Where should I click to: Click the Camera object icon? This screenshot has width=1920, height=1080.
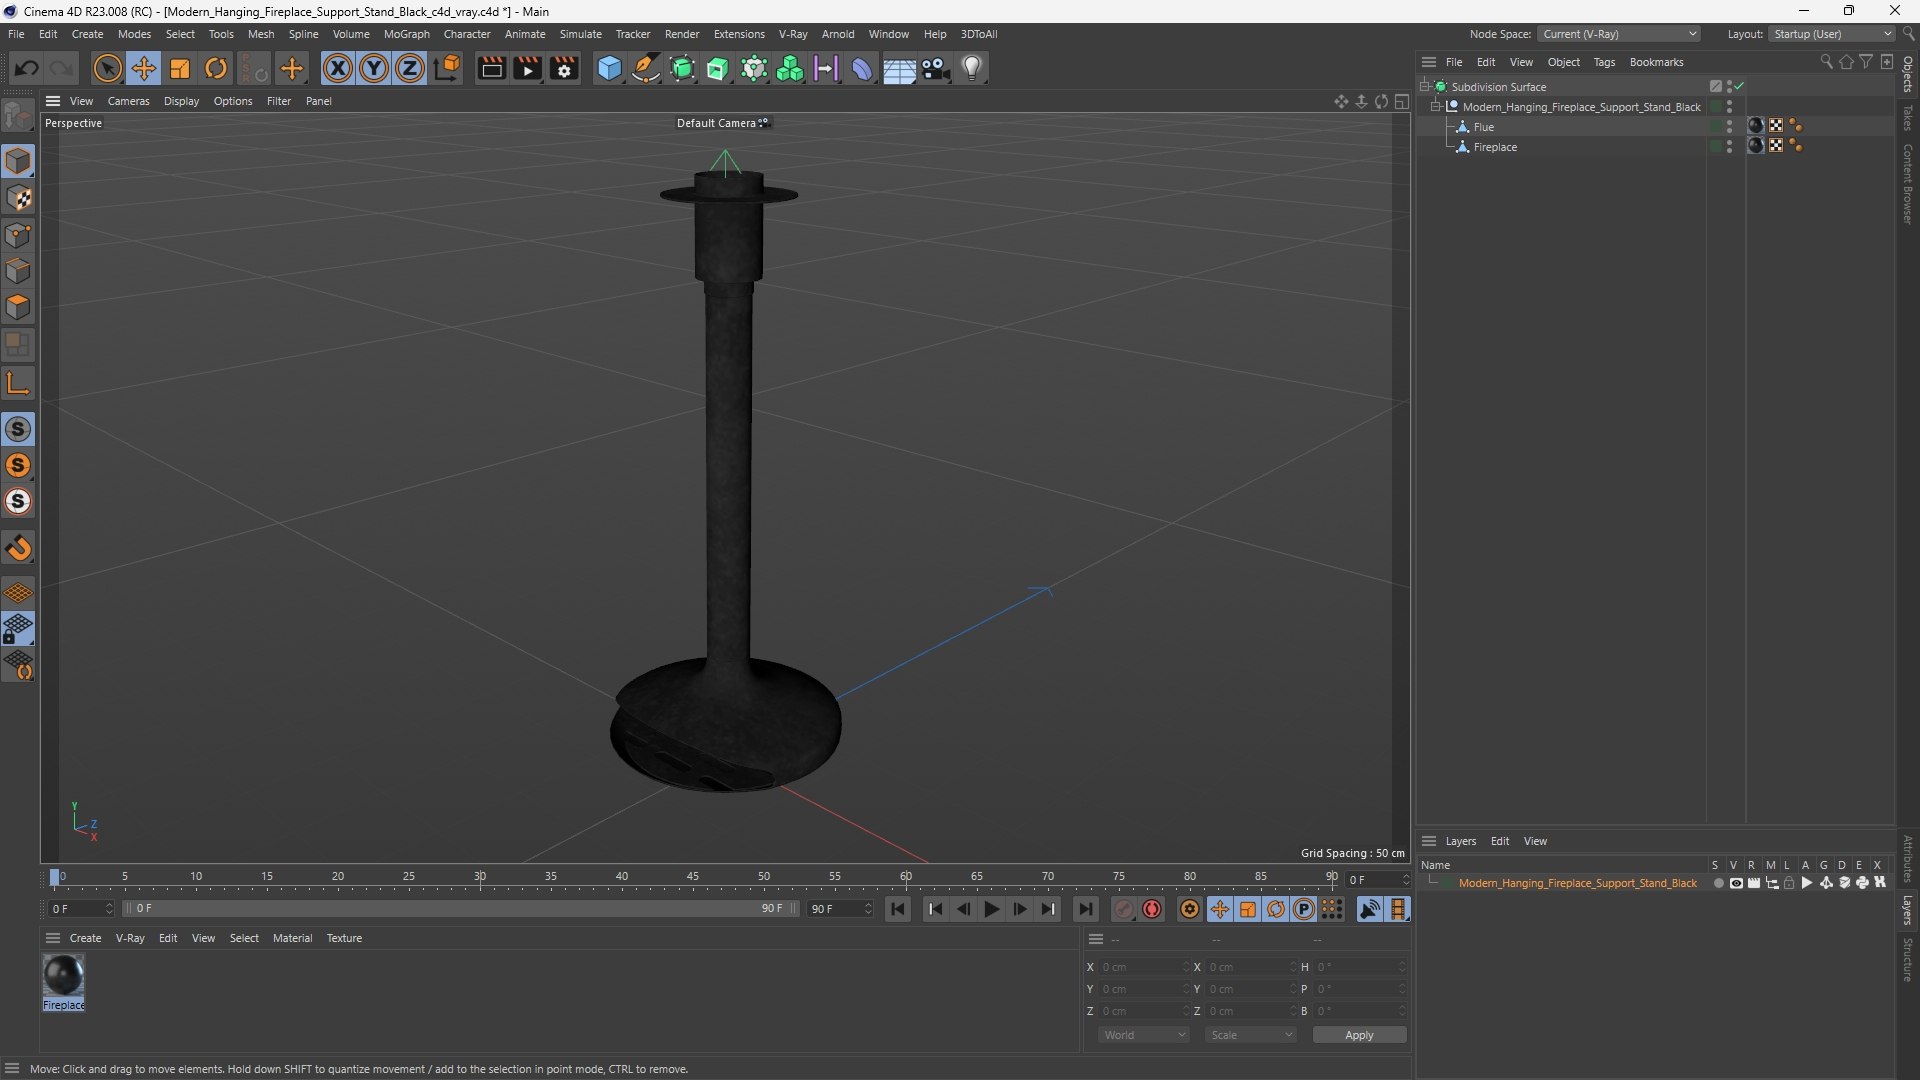click(936, 68)
